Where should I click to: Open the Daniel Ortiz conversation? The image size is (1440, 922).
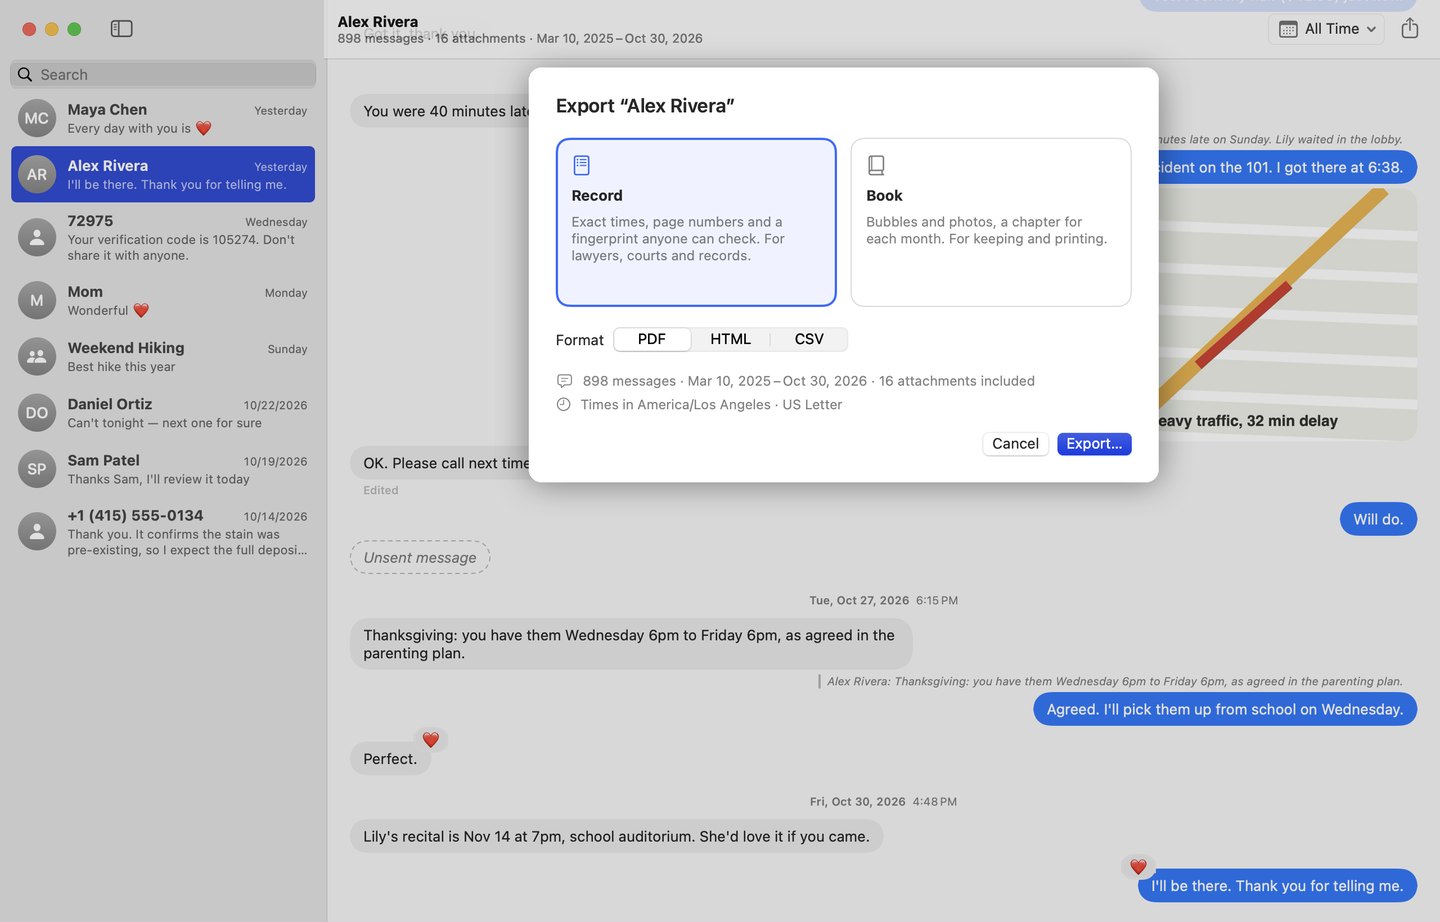click(163, 412)
